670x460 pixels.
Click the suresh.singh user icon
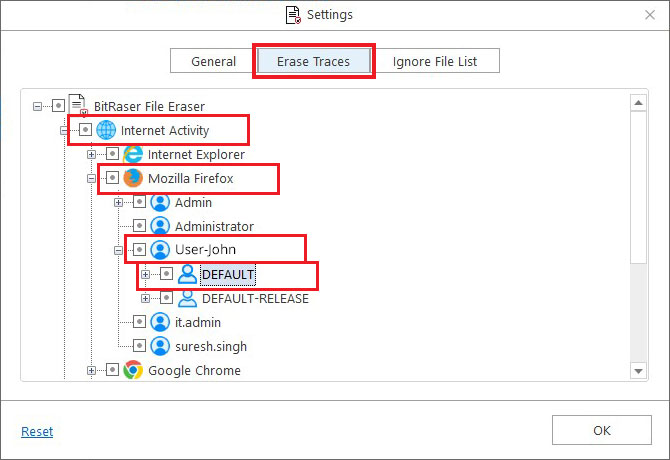tap(160, 346)
